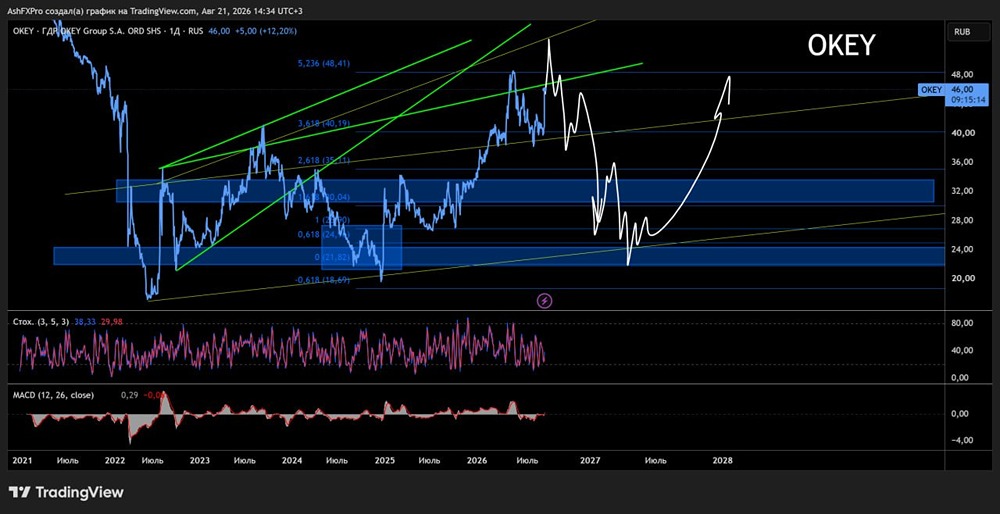Click the MACD (12, 26, close) indicator label

pos(54,395)
